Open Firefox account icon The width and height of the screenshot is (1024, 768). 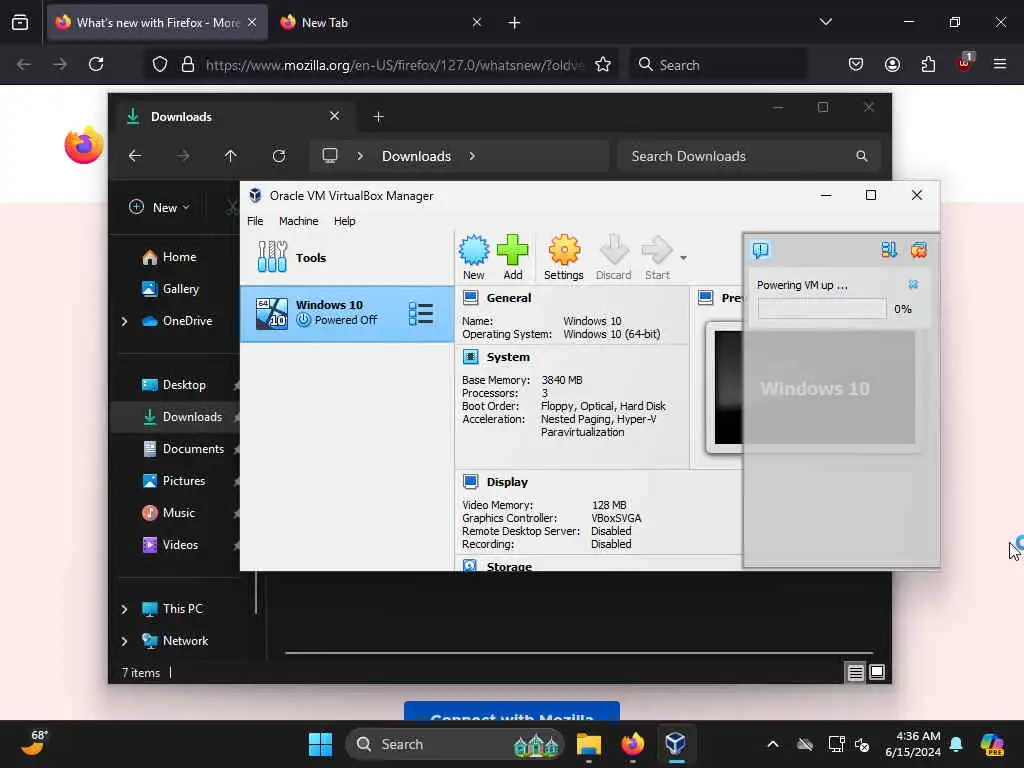coord(892,64)
